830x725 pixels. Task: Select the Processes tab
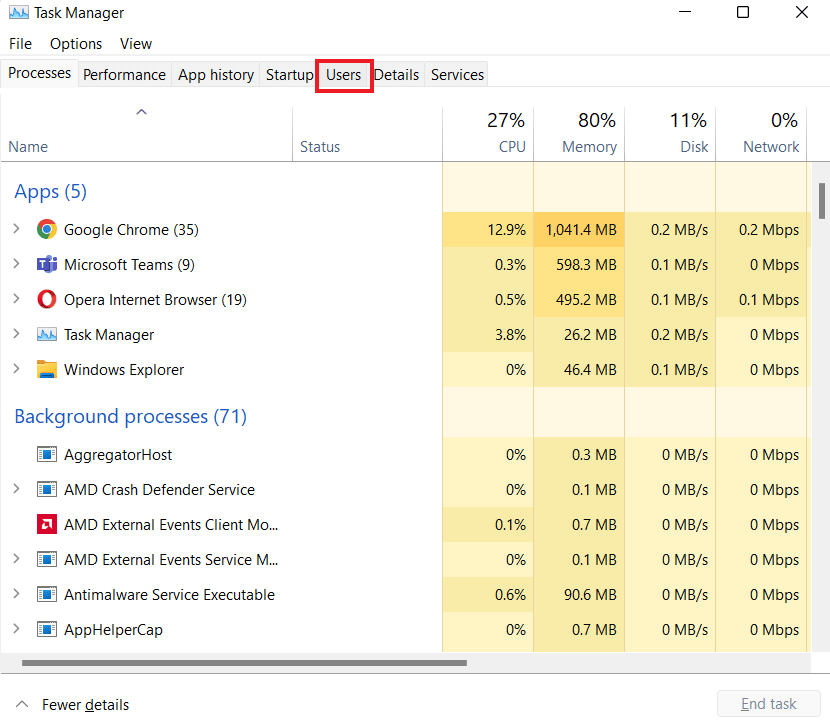click(x=40, y=72)
